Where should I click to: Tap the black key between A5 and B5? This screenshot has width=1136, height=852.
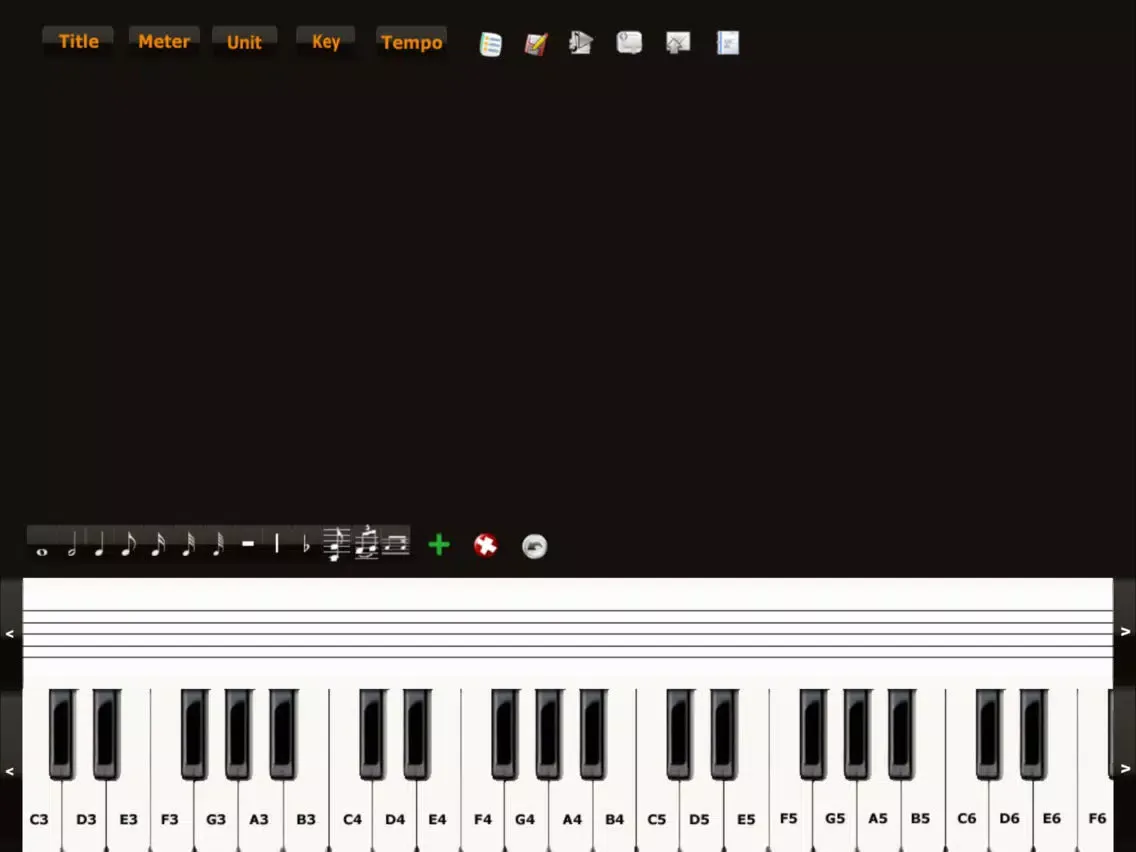click(902, 733)
